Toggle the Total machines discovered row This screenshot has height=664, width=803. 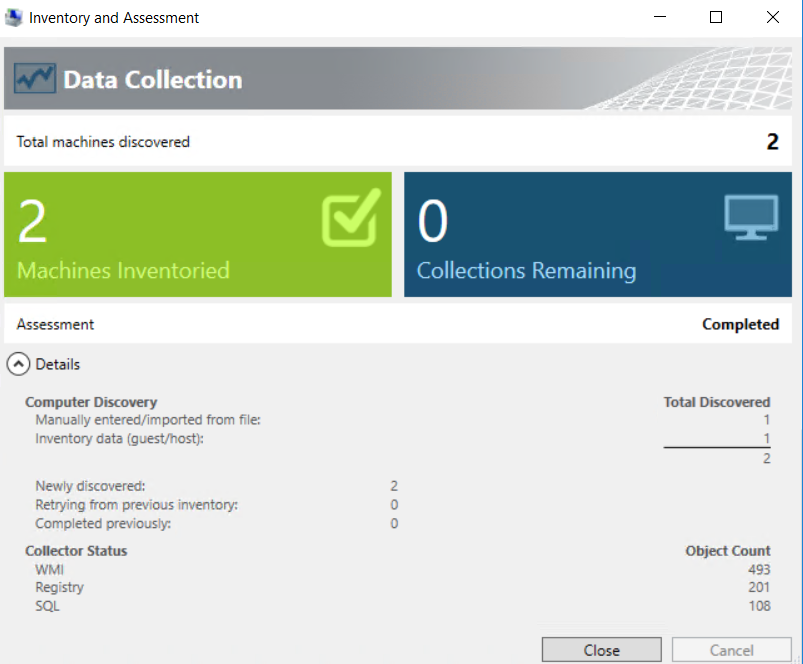pos(400,141)
